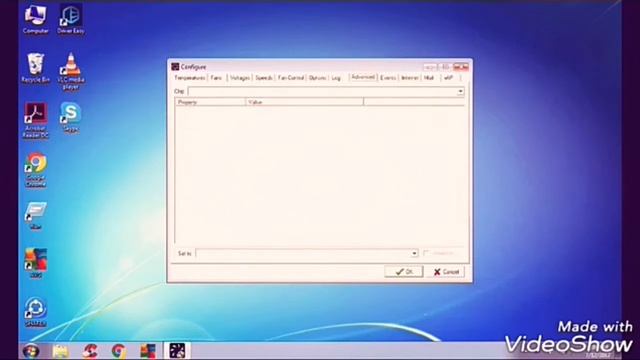
Task: Open the Driver Easy desktop shortcut
Action: [x=71, y=19]
